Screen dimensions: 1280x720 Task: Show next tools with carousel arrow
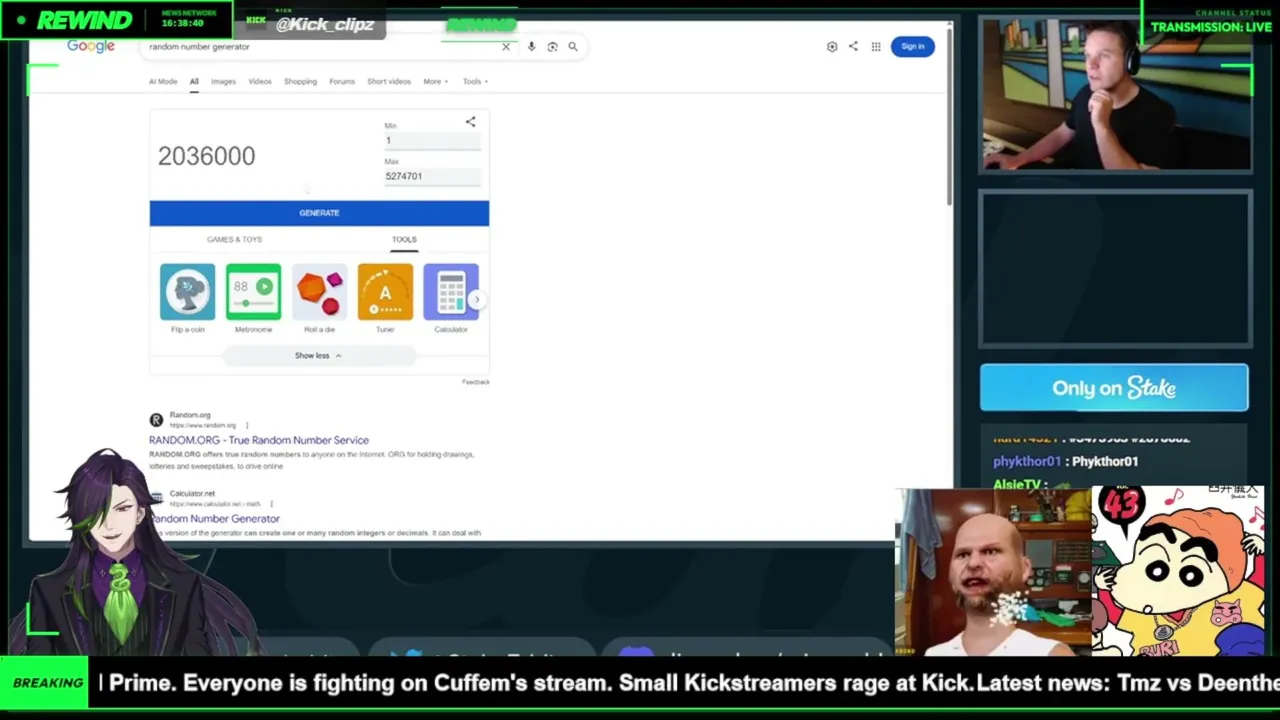tap(477, 299)
